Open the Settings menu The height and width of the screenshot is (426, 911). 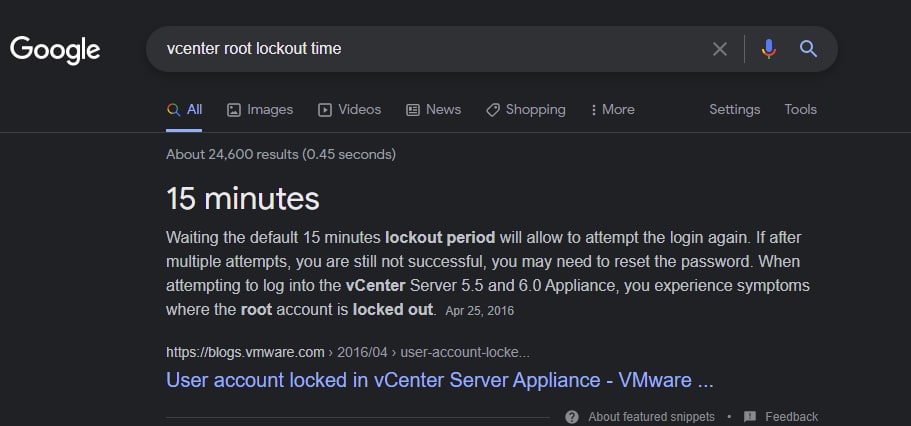[734, 110]
